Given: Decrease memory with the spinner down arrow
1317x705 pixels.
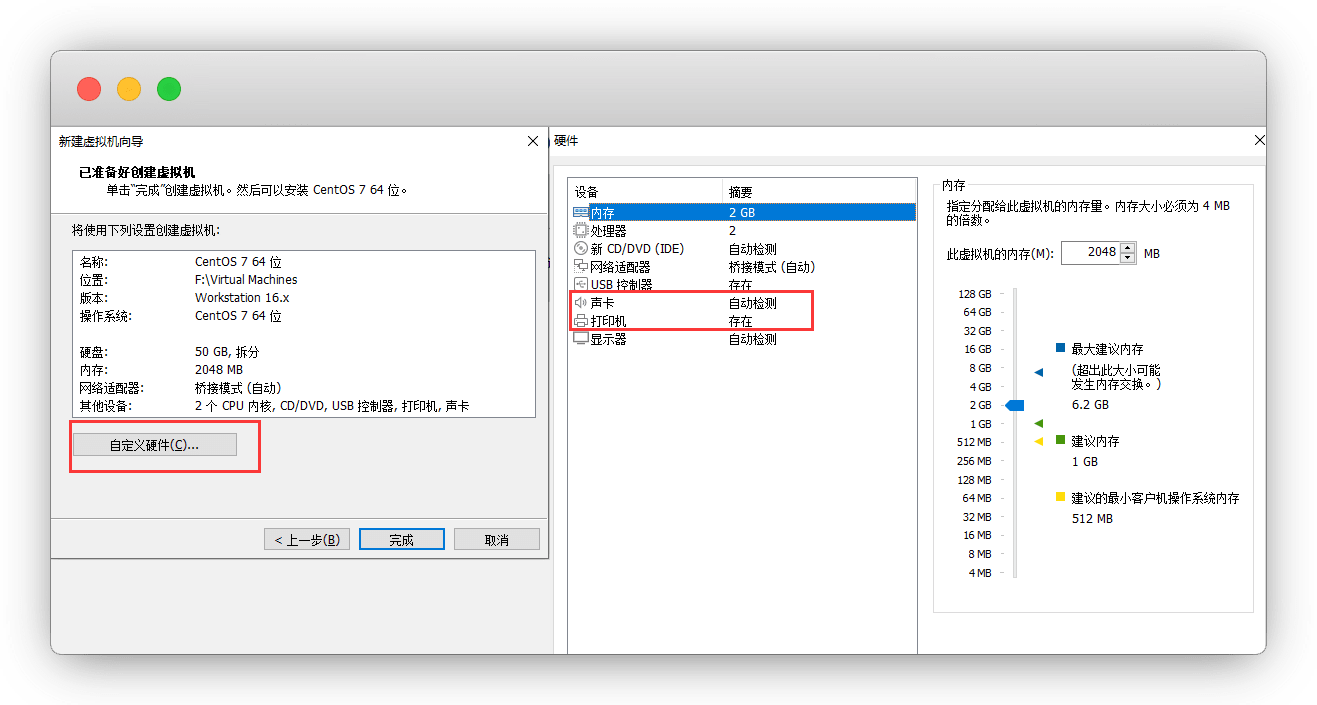Looking at the screenshot, I should click(x=1128, y=258).
